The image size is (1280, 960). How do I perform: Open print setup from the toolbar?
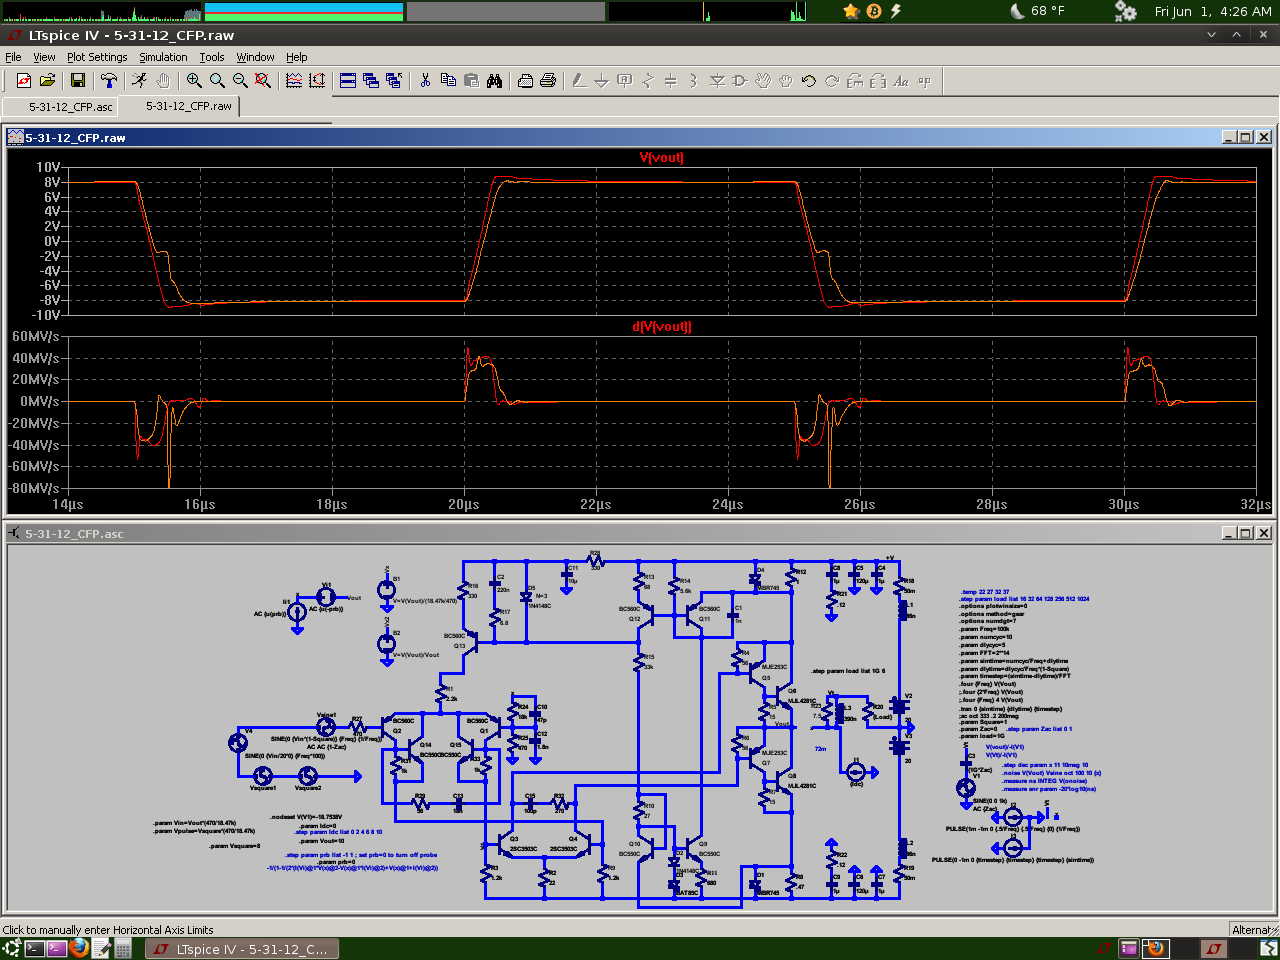(525, 81)
